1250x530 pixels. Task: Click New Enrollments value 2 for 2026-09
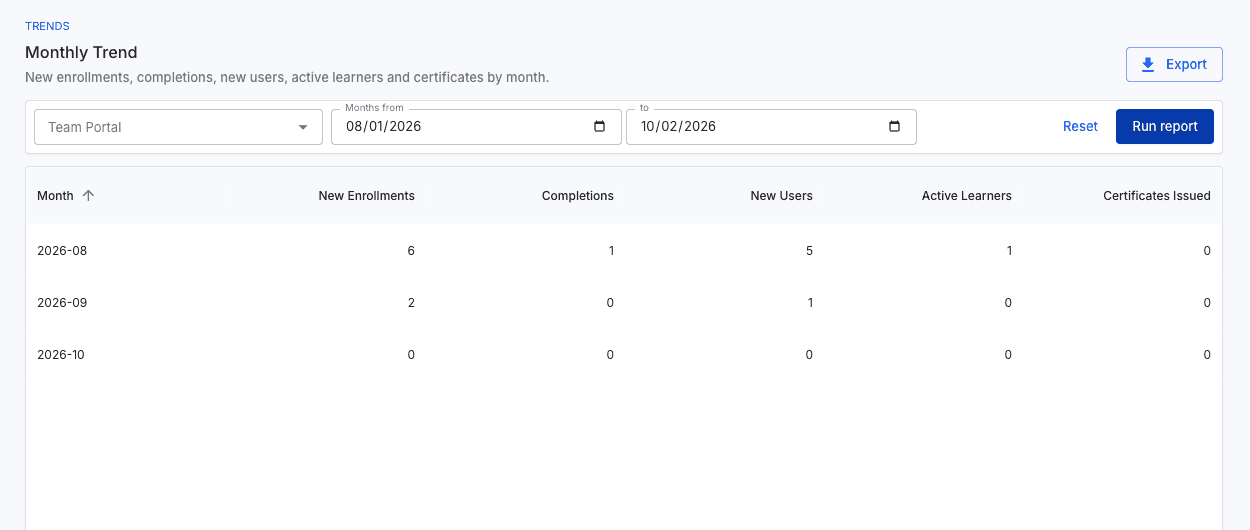411,303
